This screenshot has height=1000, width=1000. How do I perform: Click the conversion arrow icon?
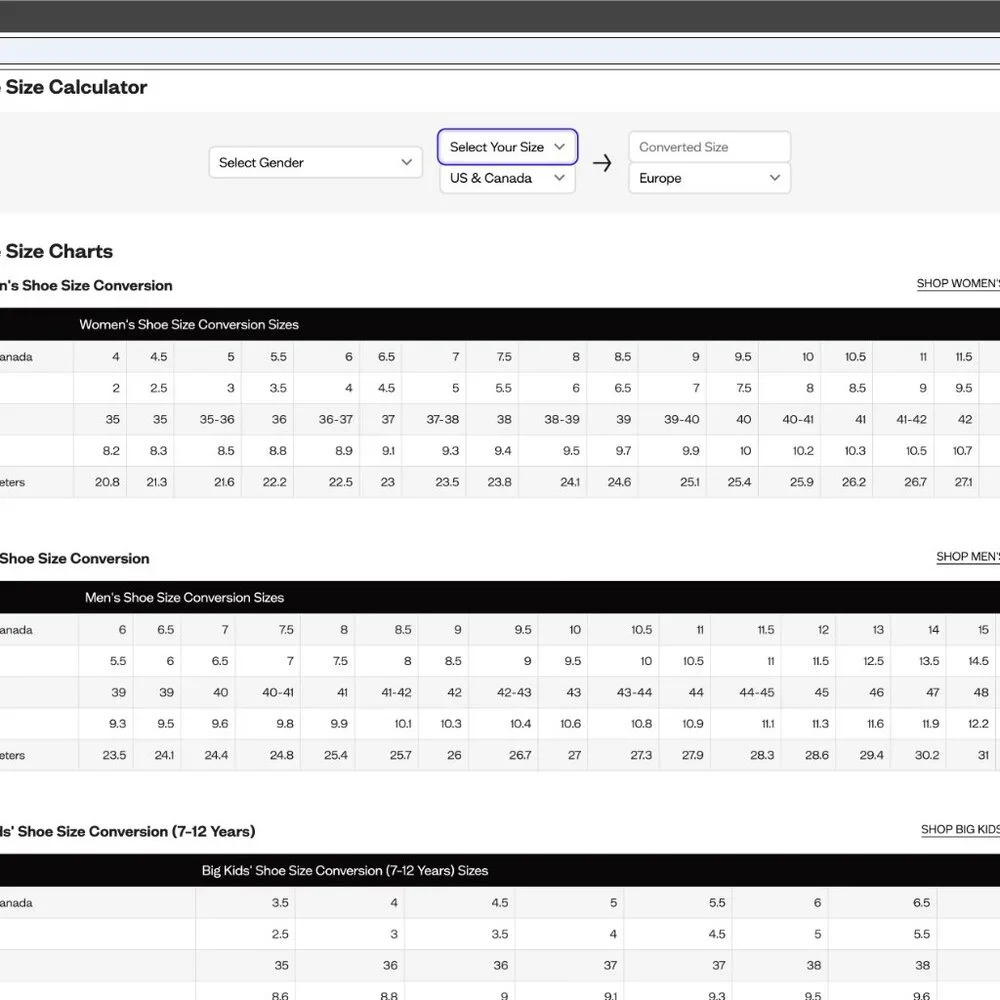[602, 163]
